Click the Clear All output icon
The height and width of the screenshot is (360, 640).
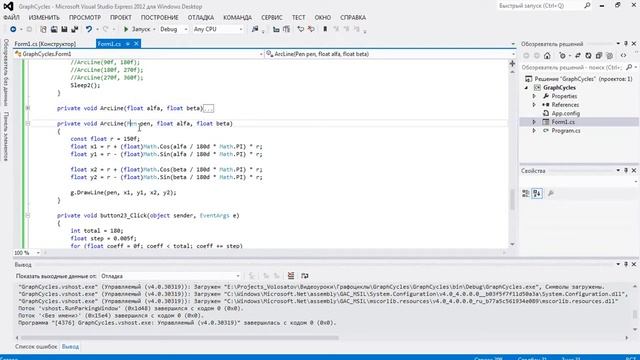point(291,276)
